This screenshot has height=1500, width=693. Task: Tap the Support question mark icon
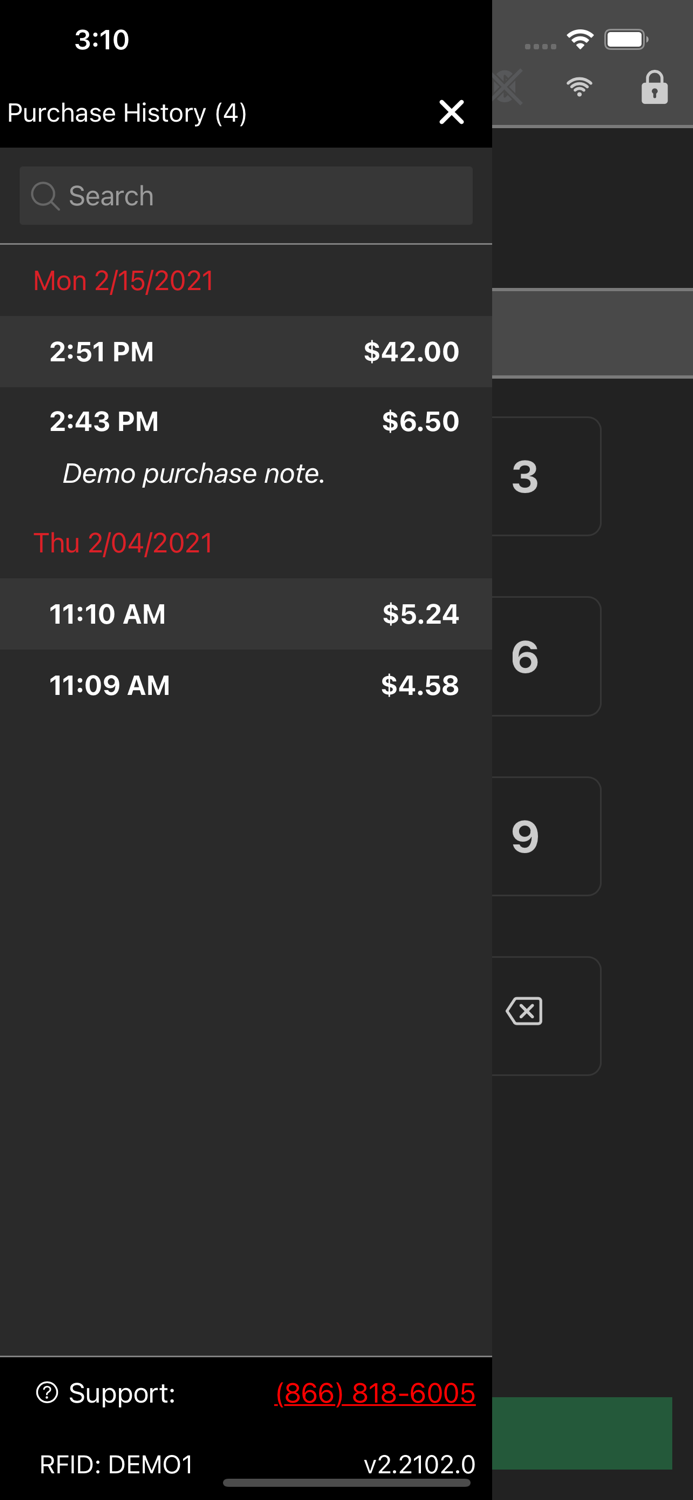[x=47, y=1392]
